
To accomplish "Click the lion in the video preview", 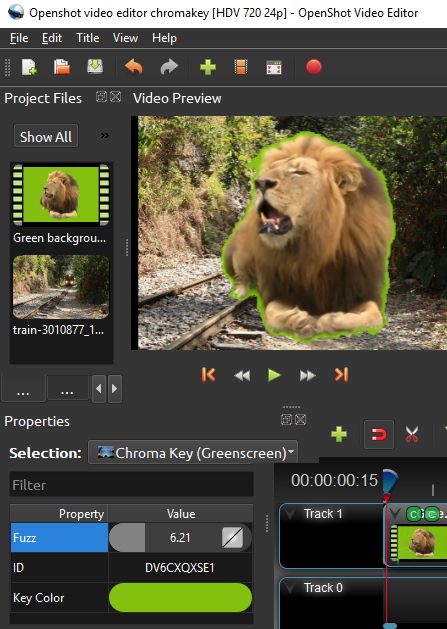I will [x=308, y=236].
